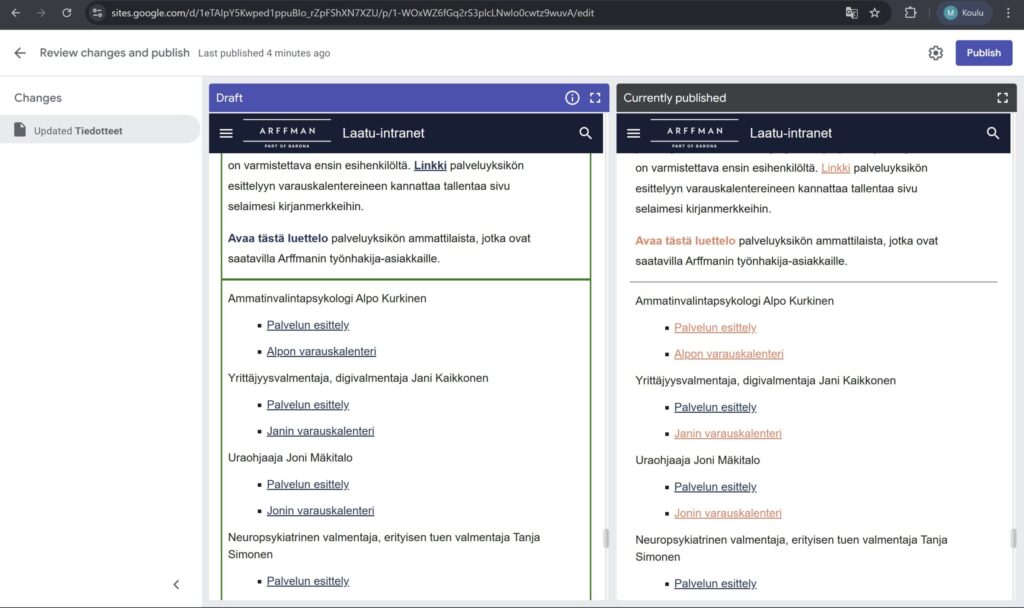
Task: Open Alpon varauskalenteri link in Draft
Action: coord(321,352)
